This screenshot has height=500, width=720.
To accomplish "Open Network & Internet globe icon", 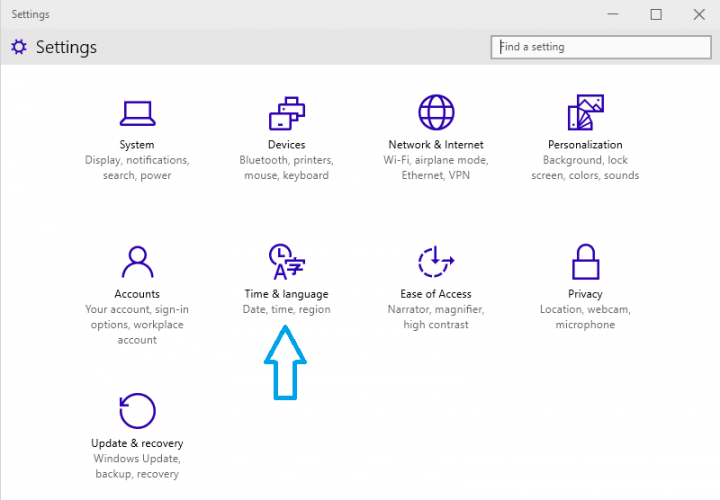I will point(436,112).
